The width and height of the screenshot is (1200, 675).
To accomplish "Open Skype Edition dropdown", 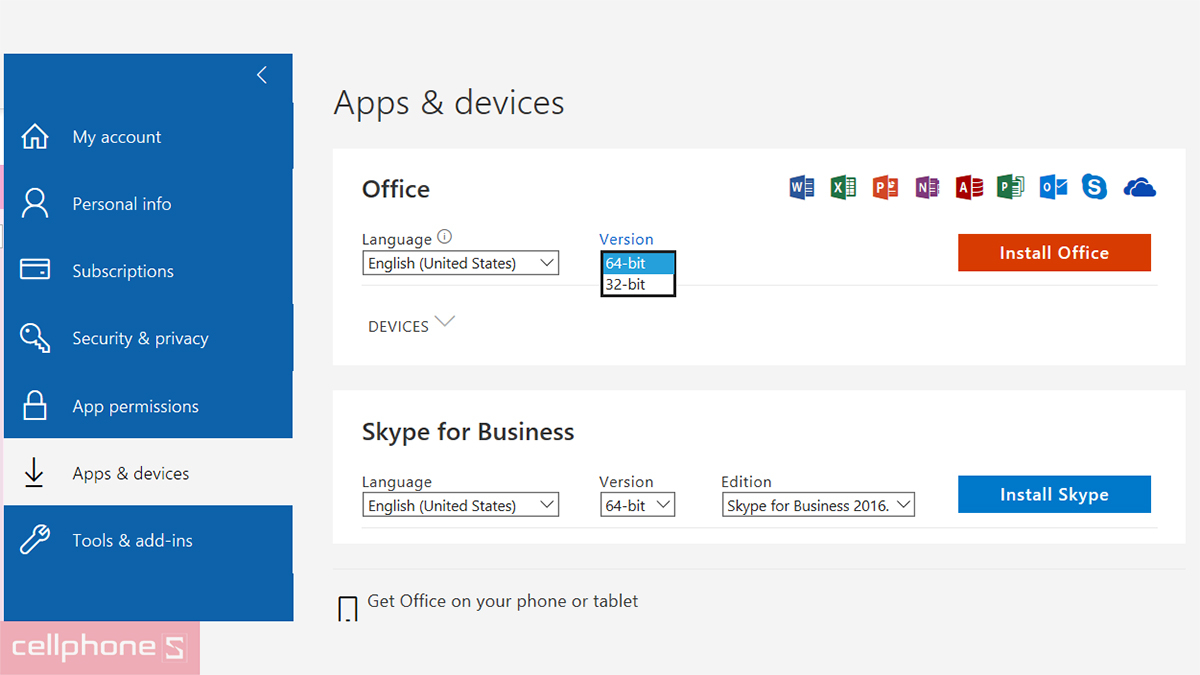I will [x=818, y=505].
